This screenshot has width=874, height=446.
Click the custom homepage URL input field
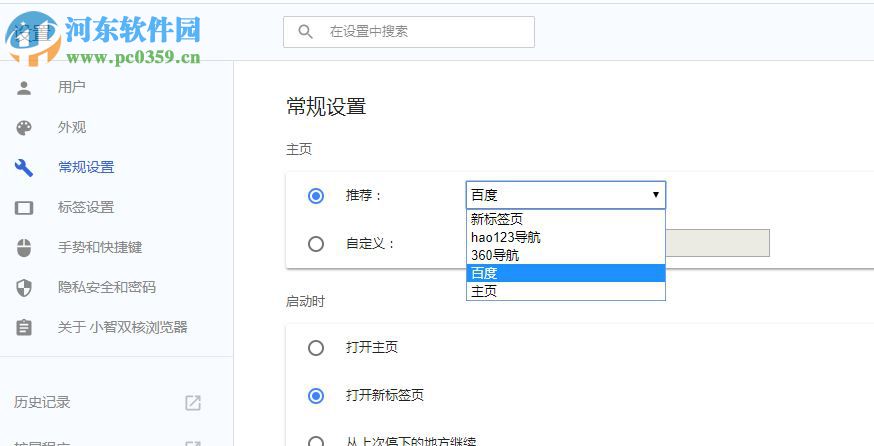pyautogui.click(x=717, y=243)
